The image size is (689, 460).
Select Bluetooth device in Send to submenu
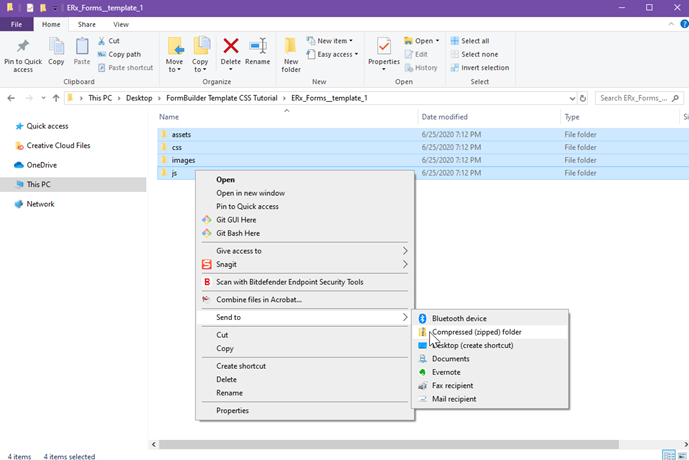[x=459, y=318]
